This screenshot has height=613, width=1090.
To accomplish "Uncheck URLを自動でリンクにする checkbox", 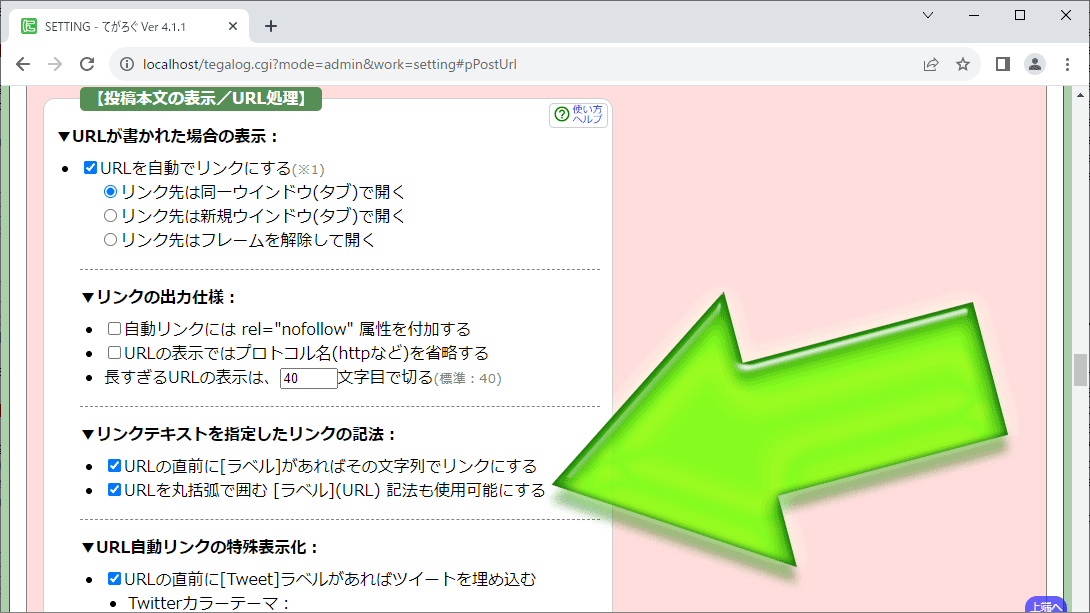I will click(90, 167).
